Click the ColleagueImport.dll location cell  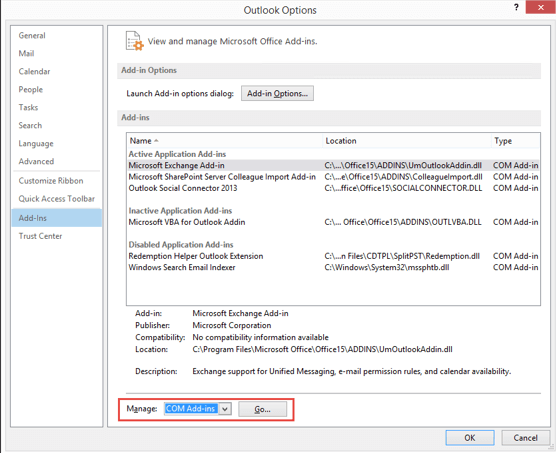coord(403,177)
